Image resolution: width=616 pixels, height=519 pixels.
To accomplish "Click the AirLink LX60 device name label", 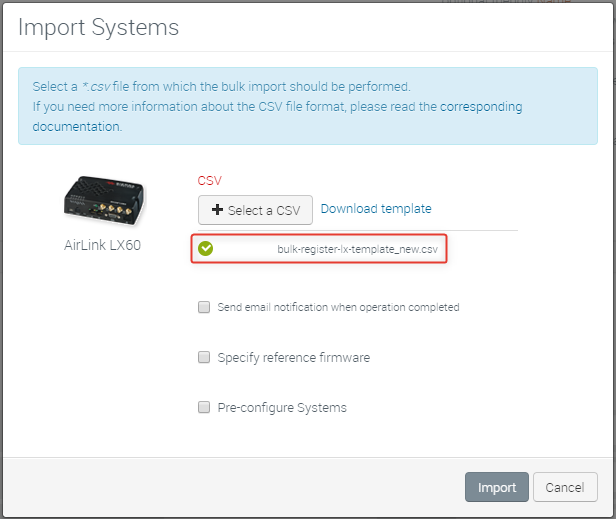I will (x=102, y=246).
